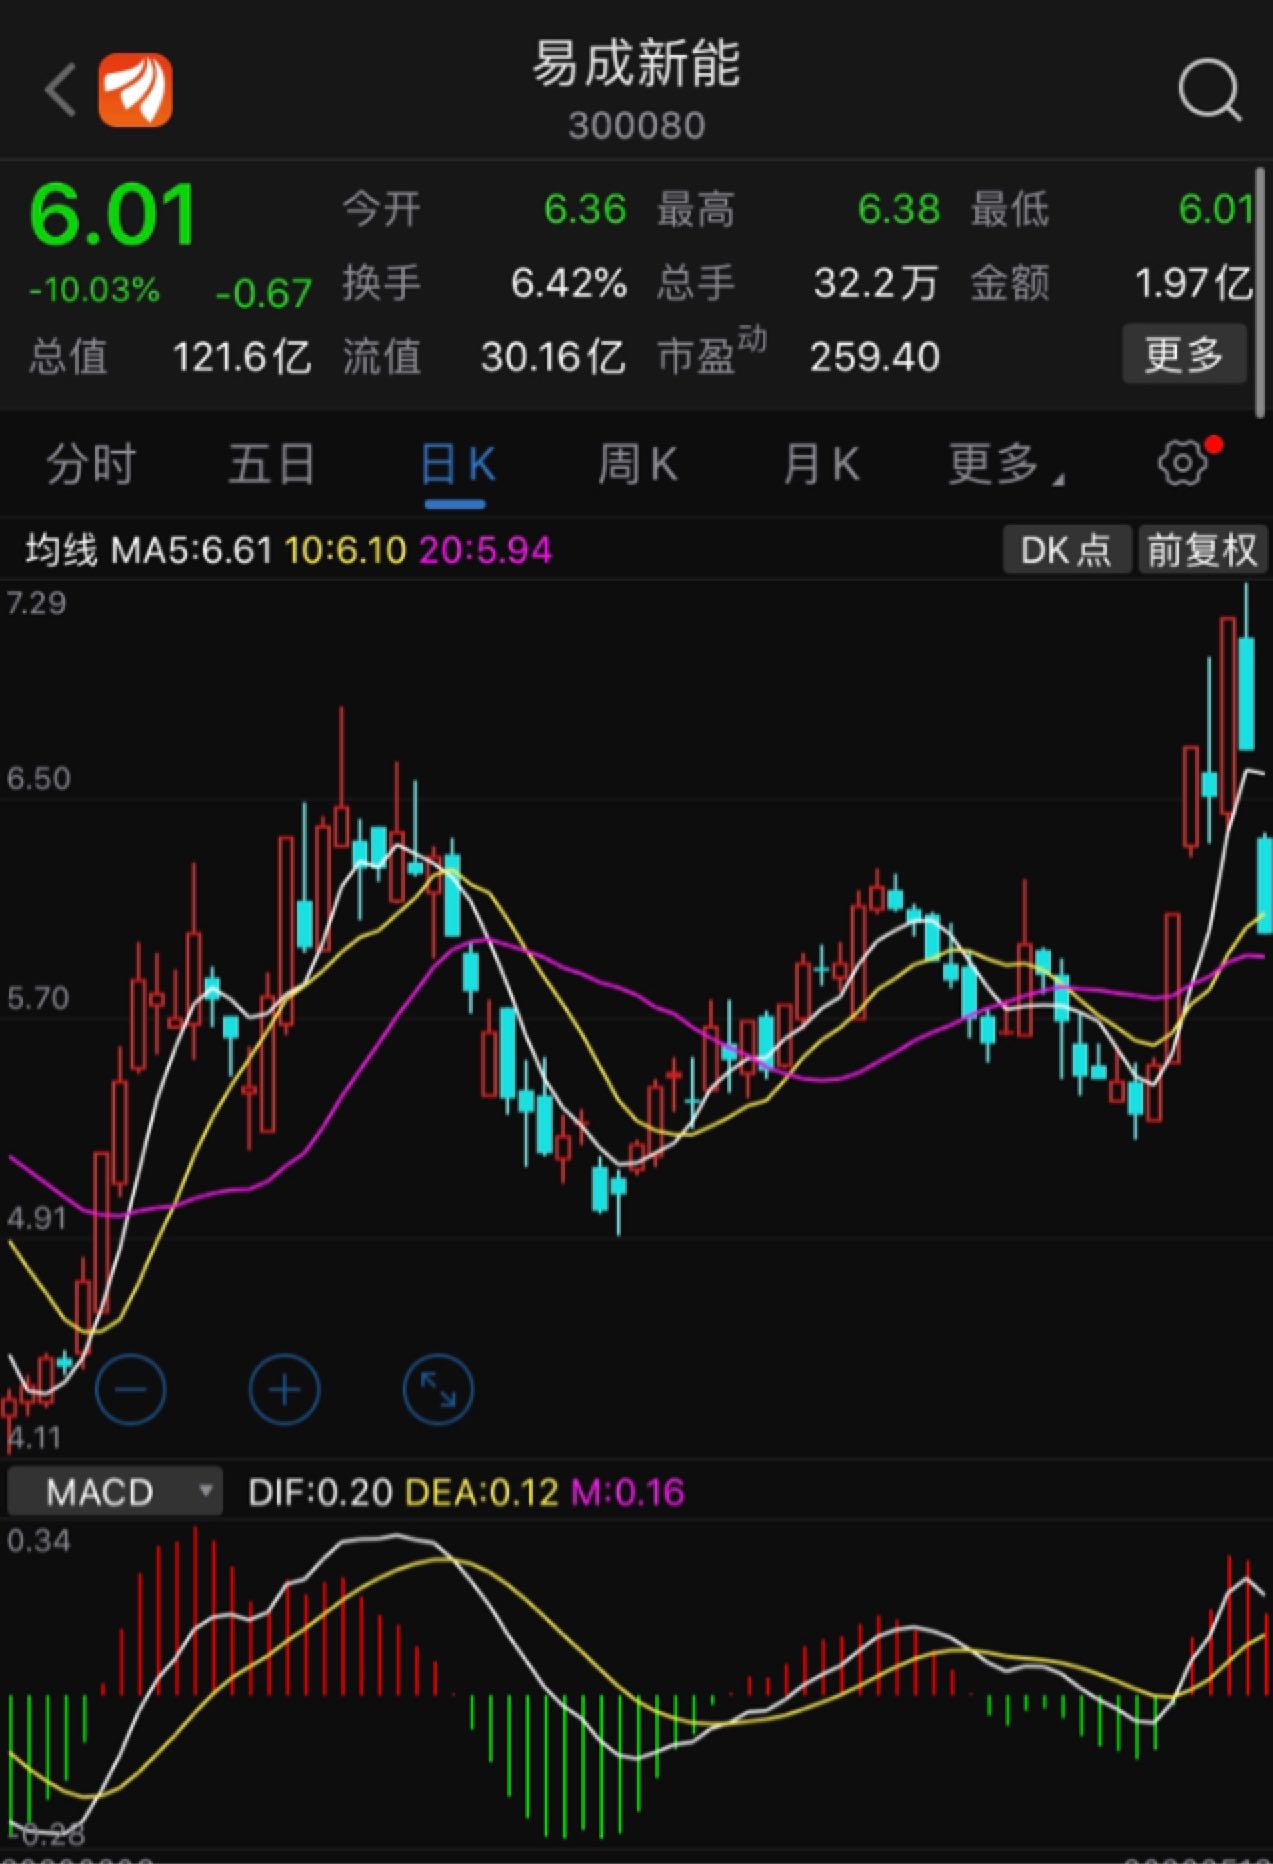Tap the current price 6.01

tap(113, 214)
